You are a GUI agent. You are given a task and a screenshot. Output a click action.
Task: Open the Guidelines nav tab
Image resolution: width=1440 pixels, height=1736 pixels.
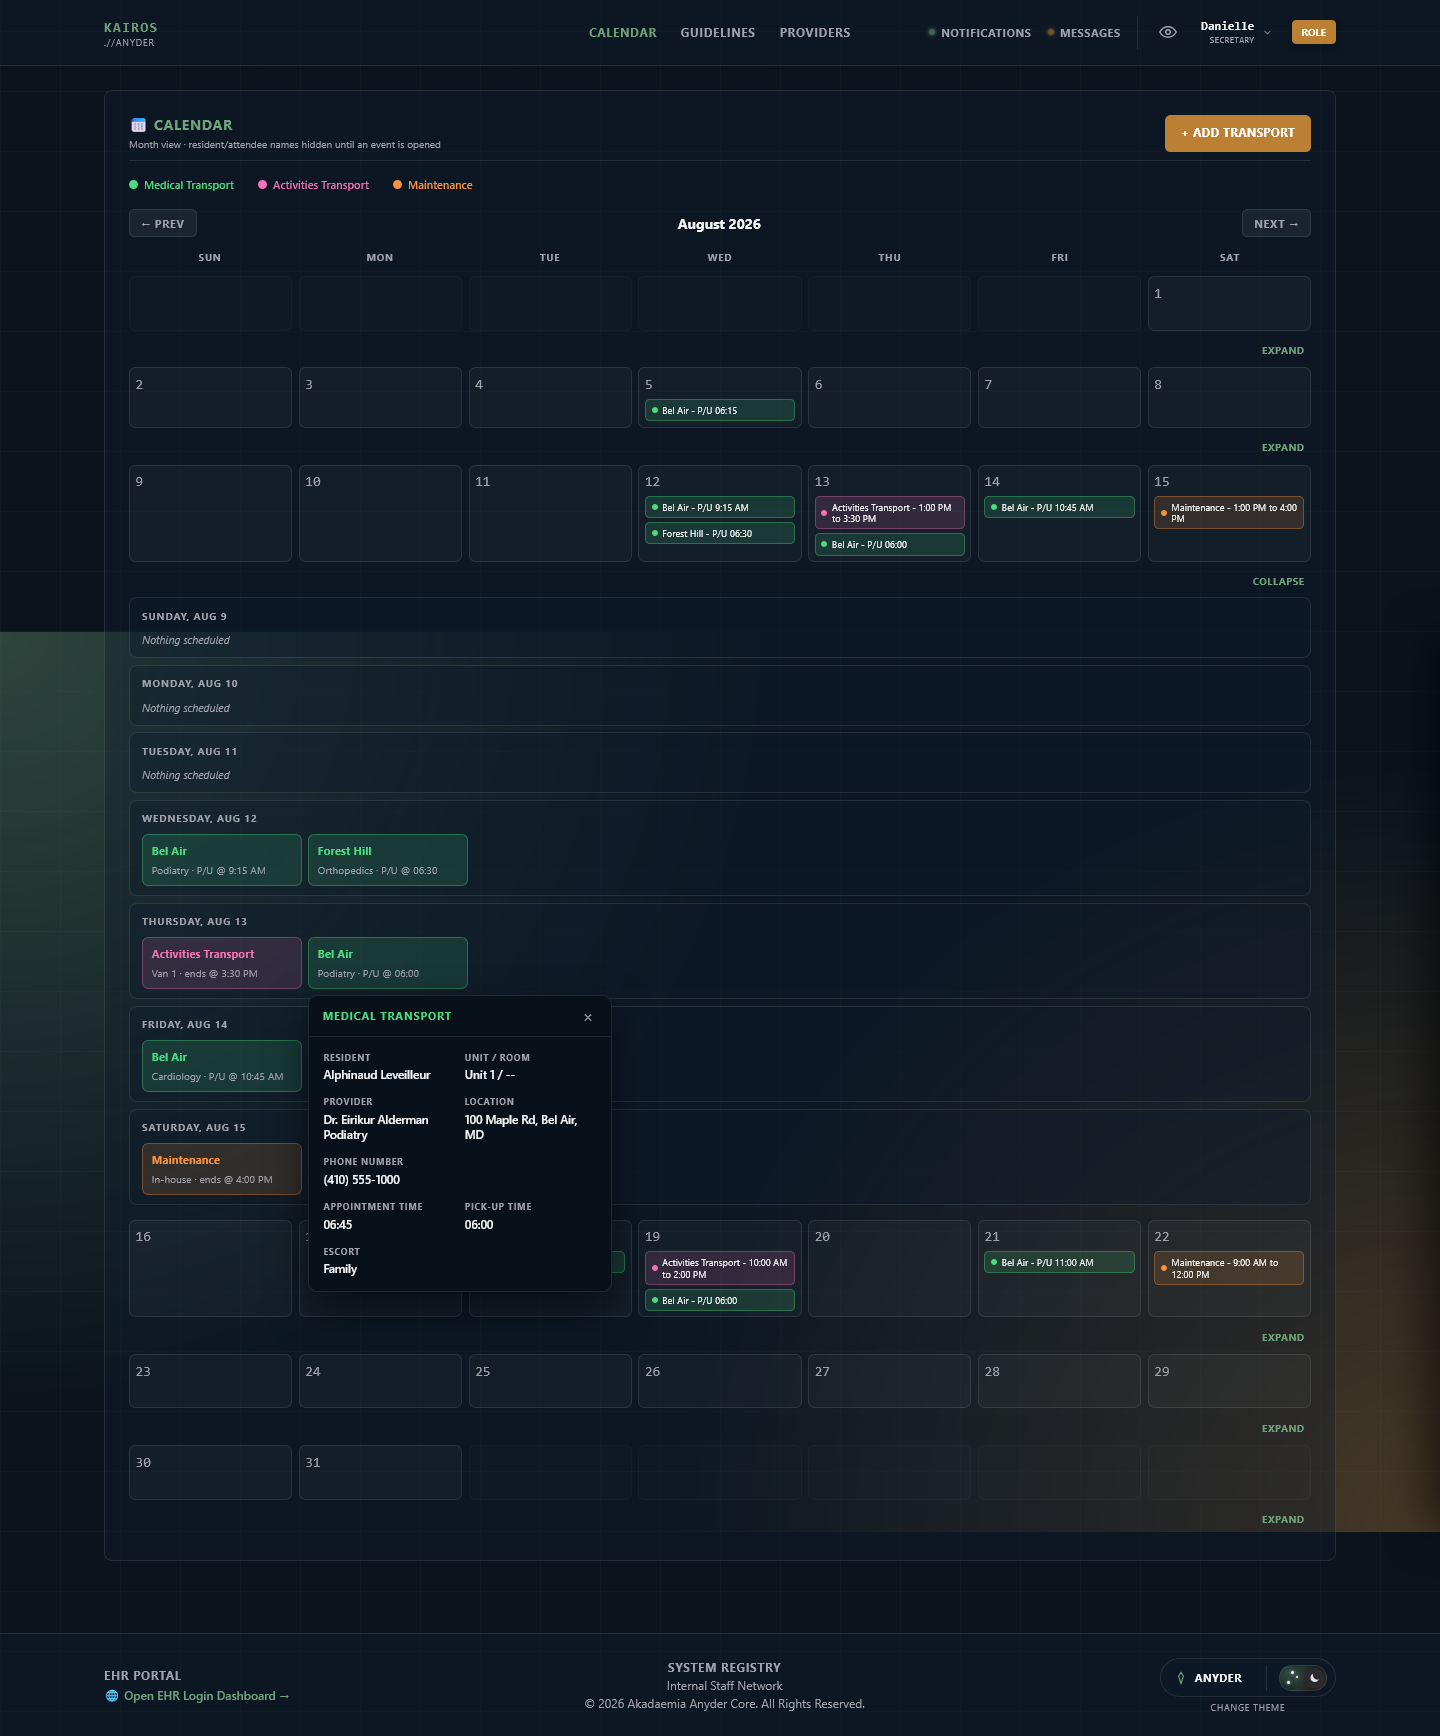coord(717,33)
